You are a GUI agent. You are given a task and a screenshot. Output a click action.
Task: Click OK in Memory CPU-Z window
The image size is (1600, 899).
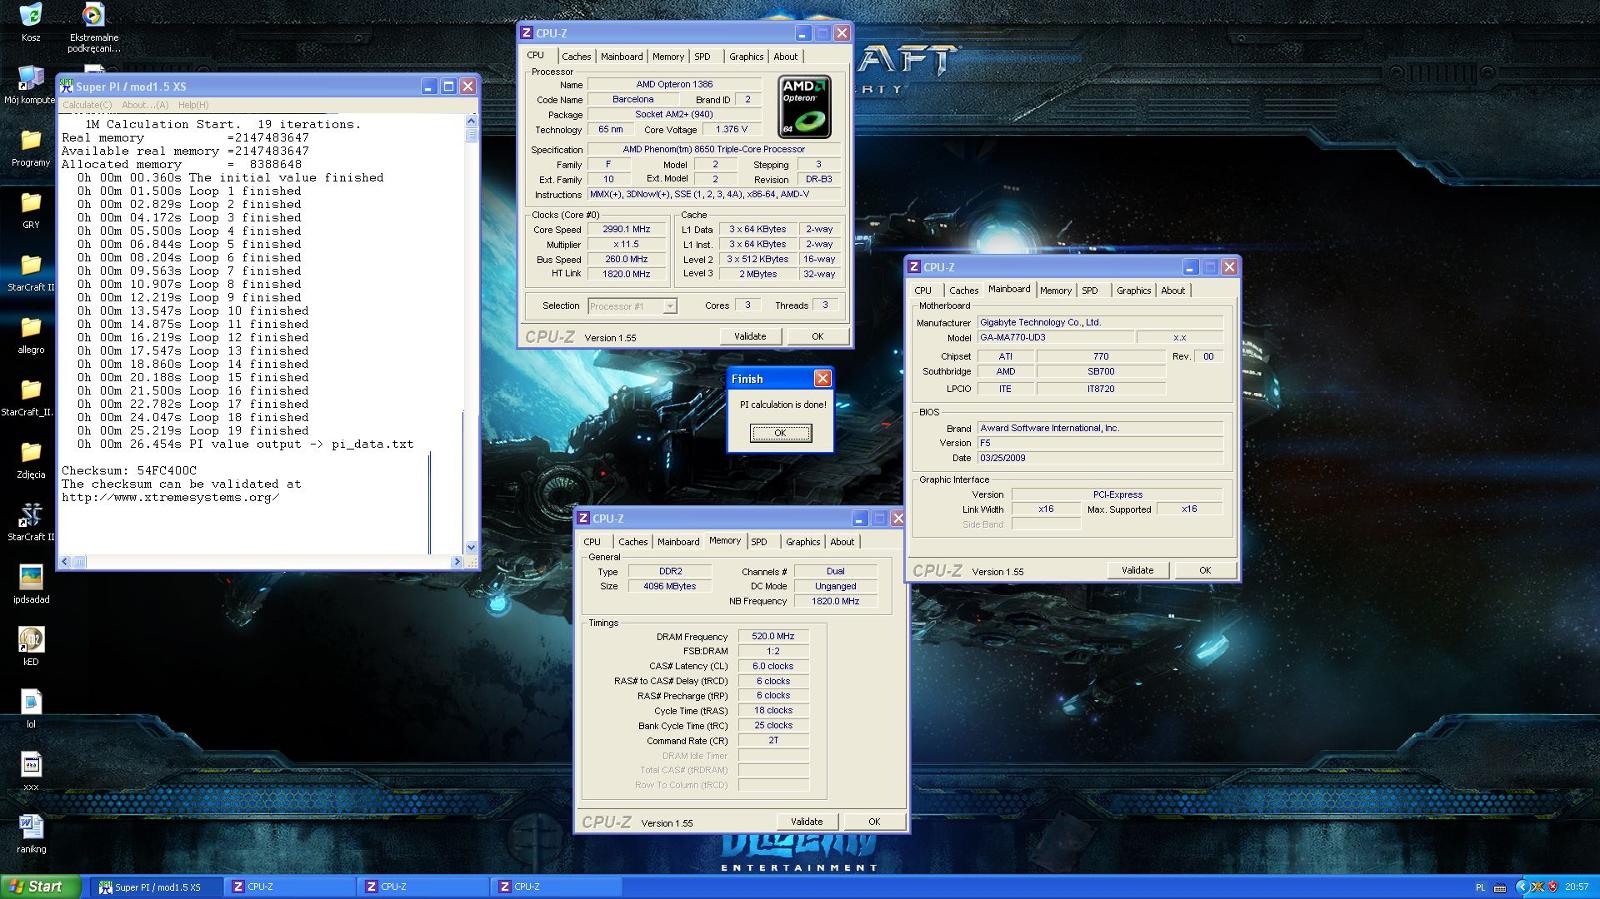pyautogui.click(x=874, y=822)
